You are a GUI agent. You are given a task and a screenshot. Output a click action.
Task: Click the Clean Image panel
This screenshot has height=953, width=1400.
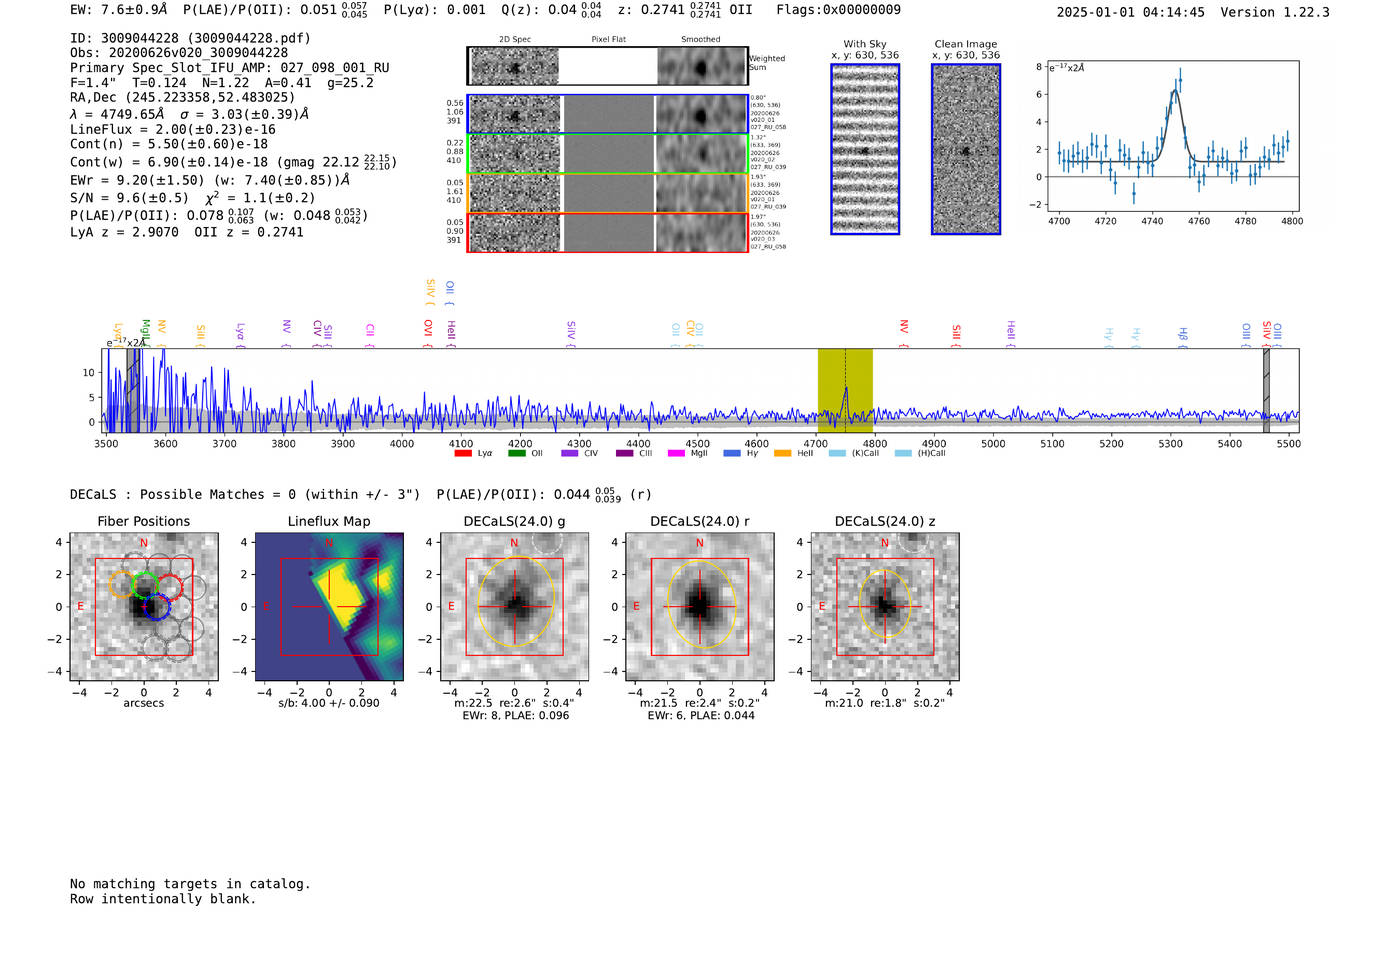tap(966, 149)
